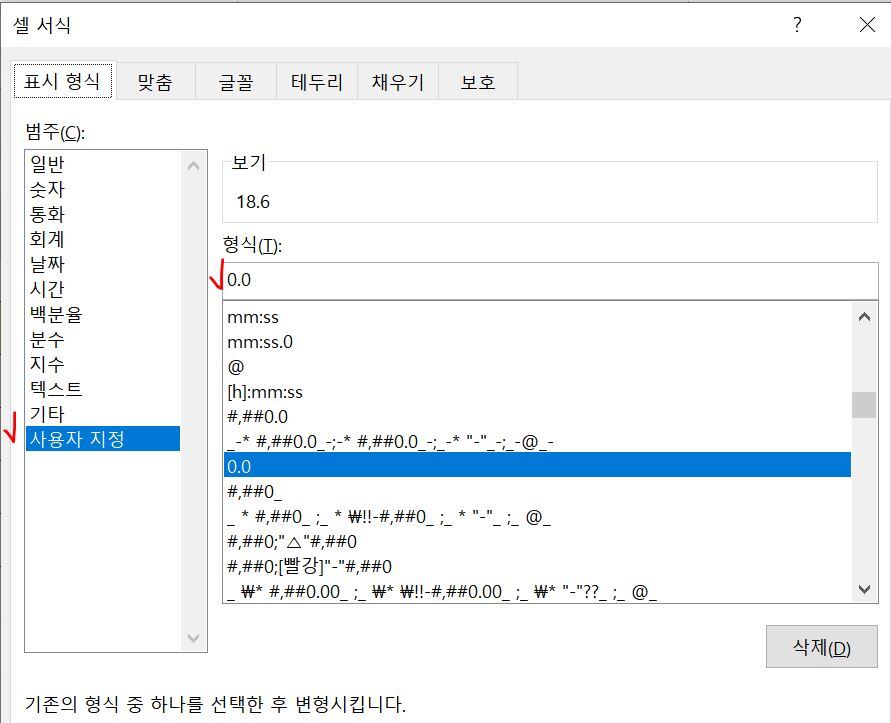The height and width of the screenshot is (723, 891).
Task: Select #,##0;[빨강]"-"#,##0 format
Action: click(537, 566)
